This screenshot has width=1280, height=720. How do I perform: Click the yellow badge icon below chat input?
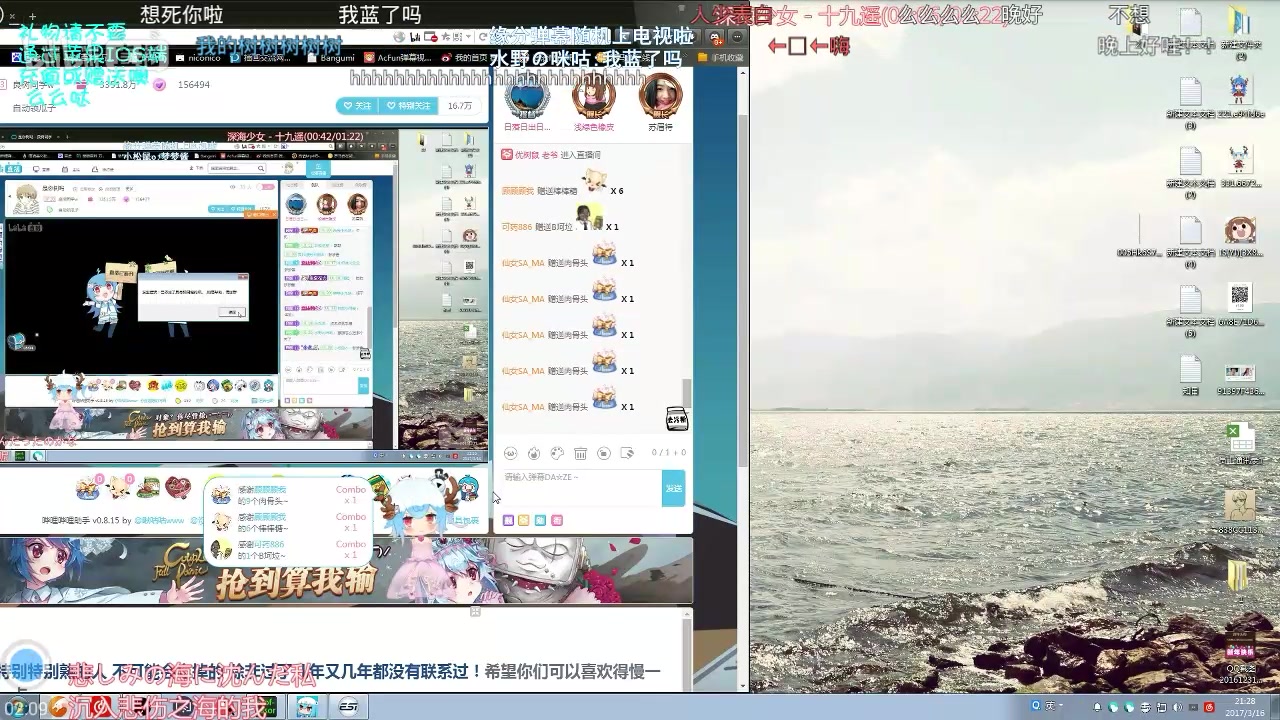click(x=524, y=521)
